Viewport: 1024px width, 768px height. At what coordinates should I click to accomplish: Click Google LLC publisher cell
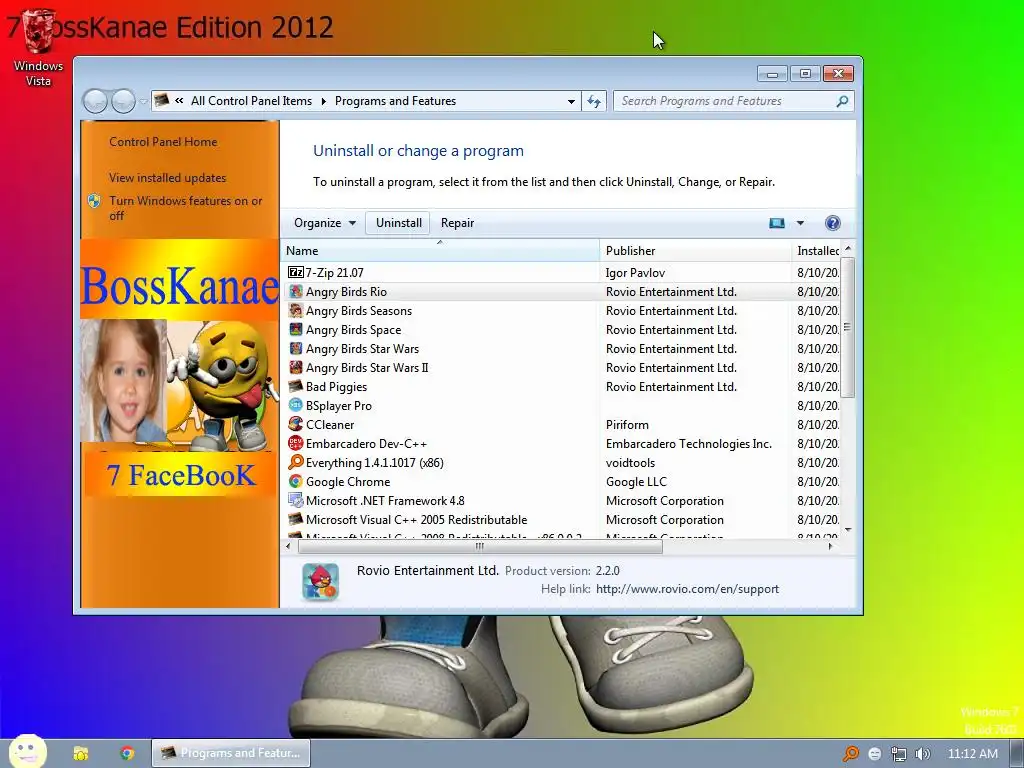[636, 481]
